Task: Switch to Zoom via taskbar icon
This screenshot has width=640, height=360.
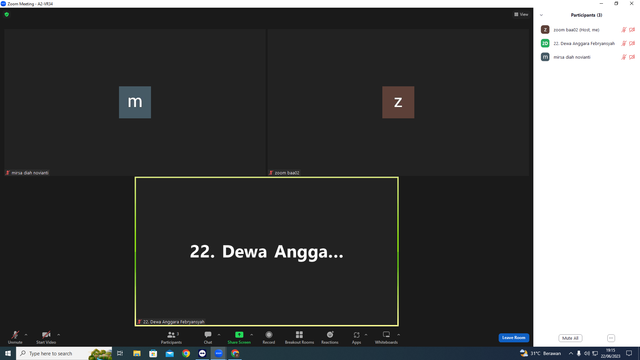Action: coord(219,353)
